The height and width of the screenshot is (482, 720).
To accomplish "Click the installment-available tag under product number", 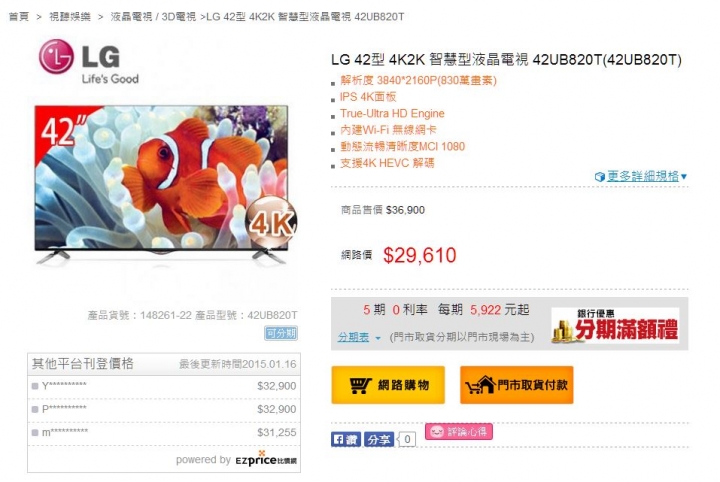I will [281, 333].
